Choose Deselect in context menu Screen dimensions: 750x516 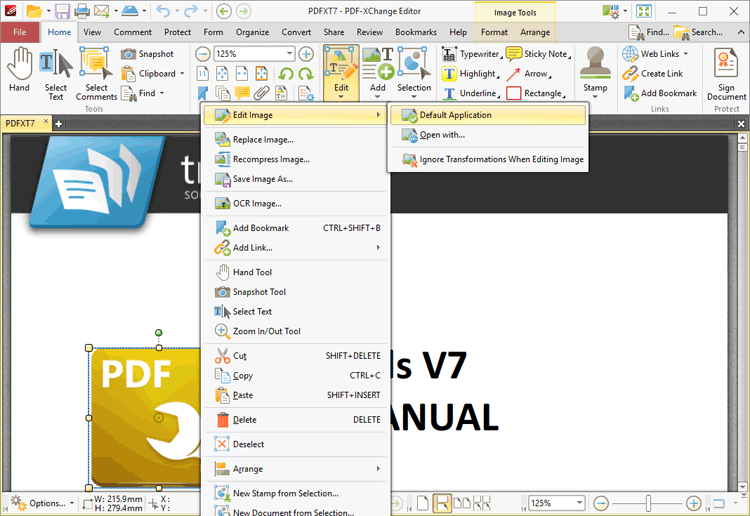point(297,444)
